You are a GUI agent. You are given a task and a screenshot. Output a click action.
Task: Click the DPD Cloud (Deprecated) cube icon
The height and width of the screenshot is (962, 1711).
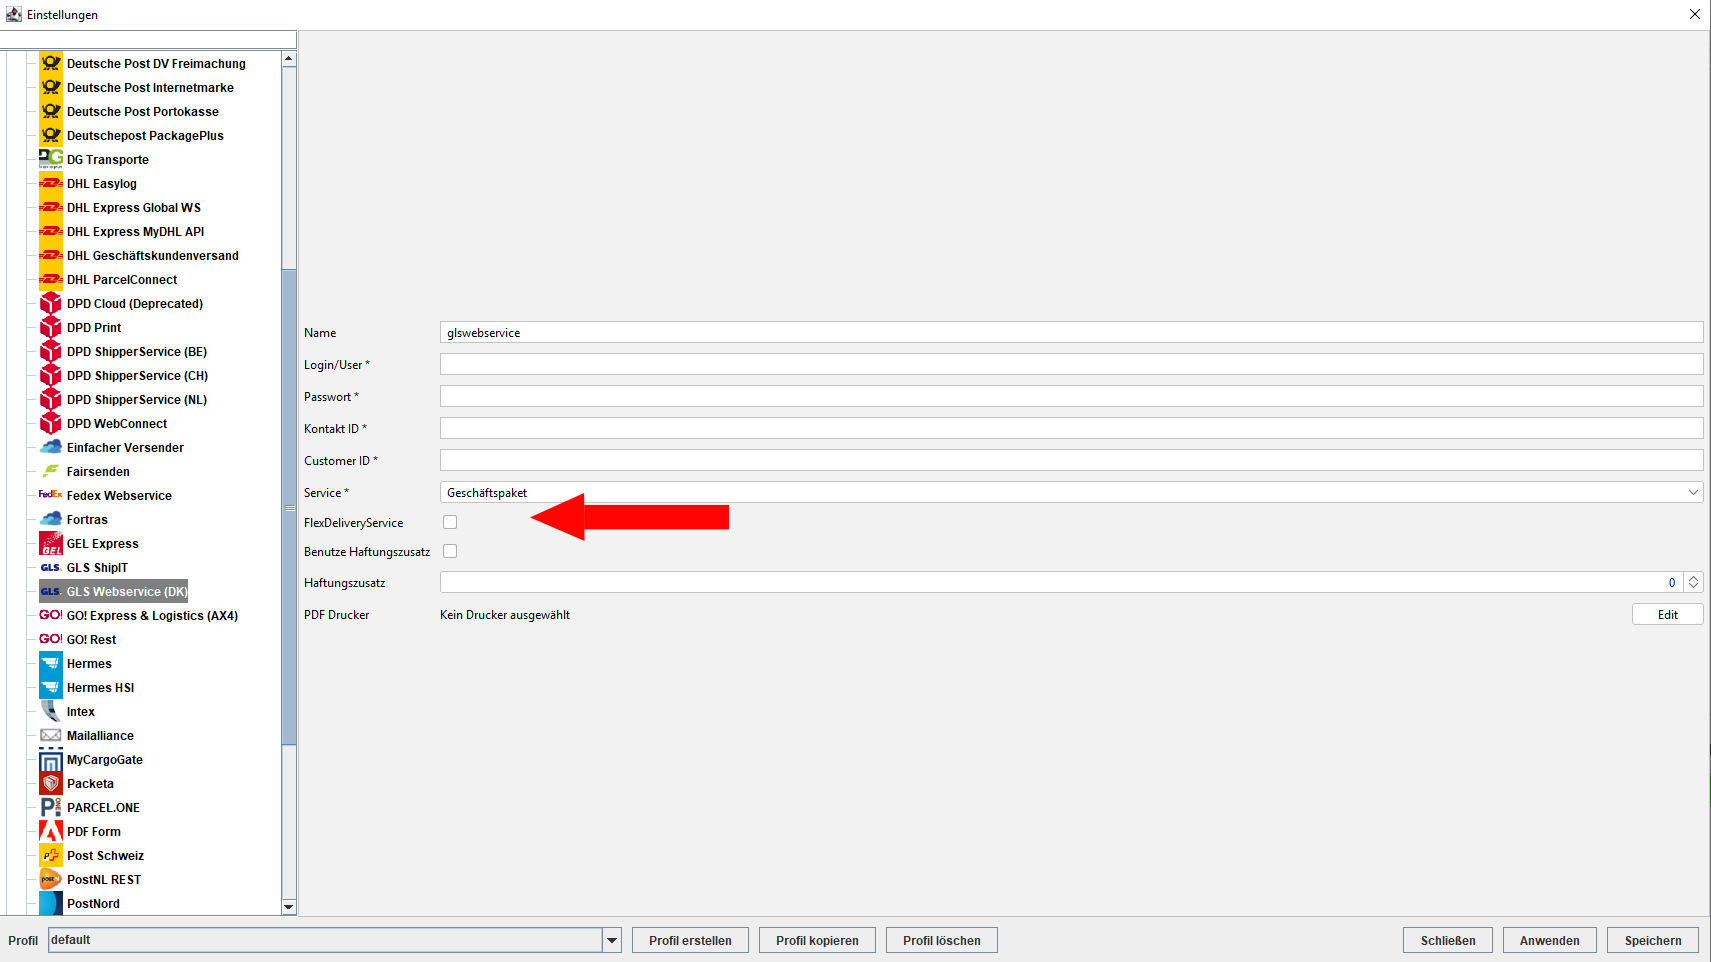51,303
